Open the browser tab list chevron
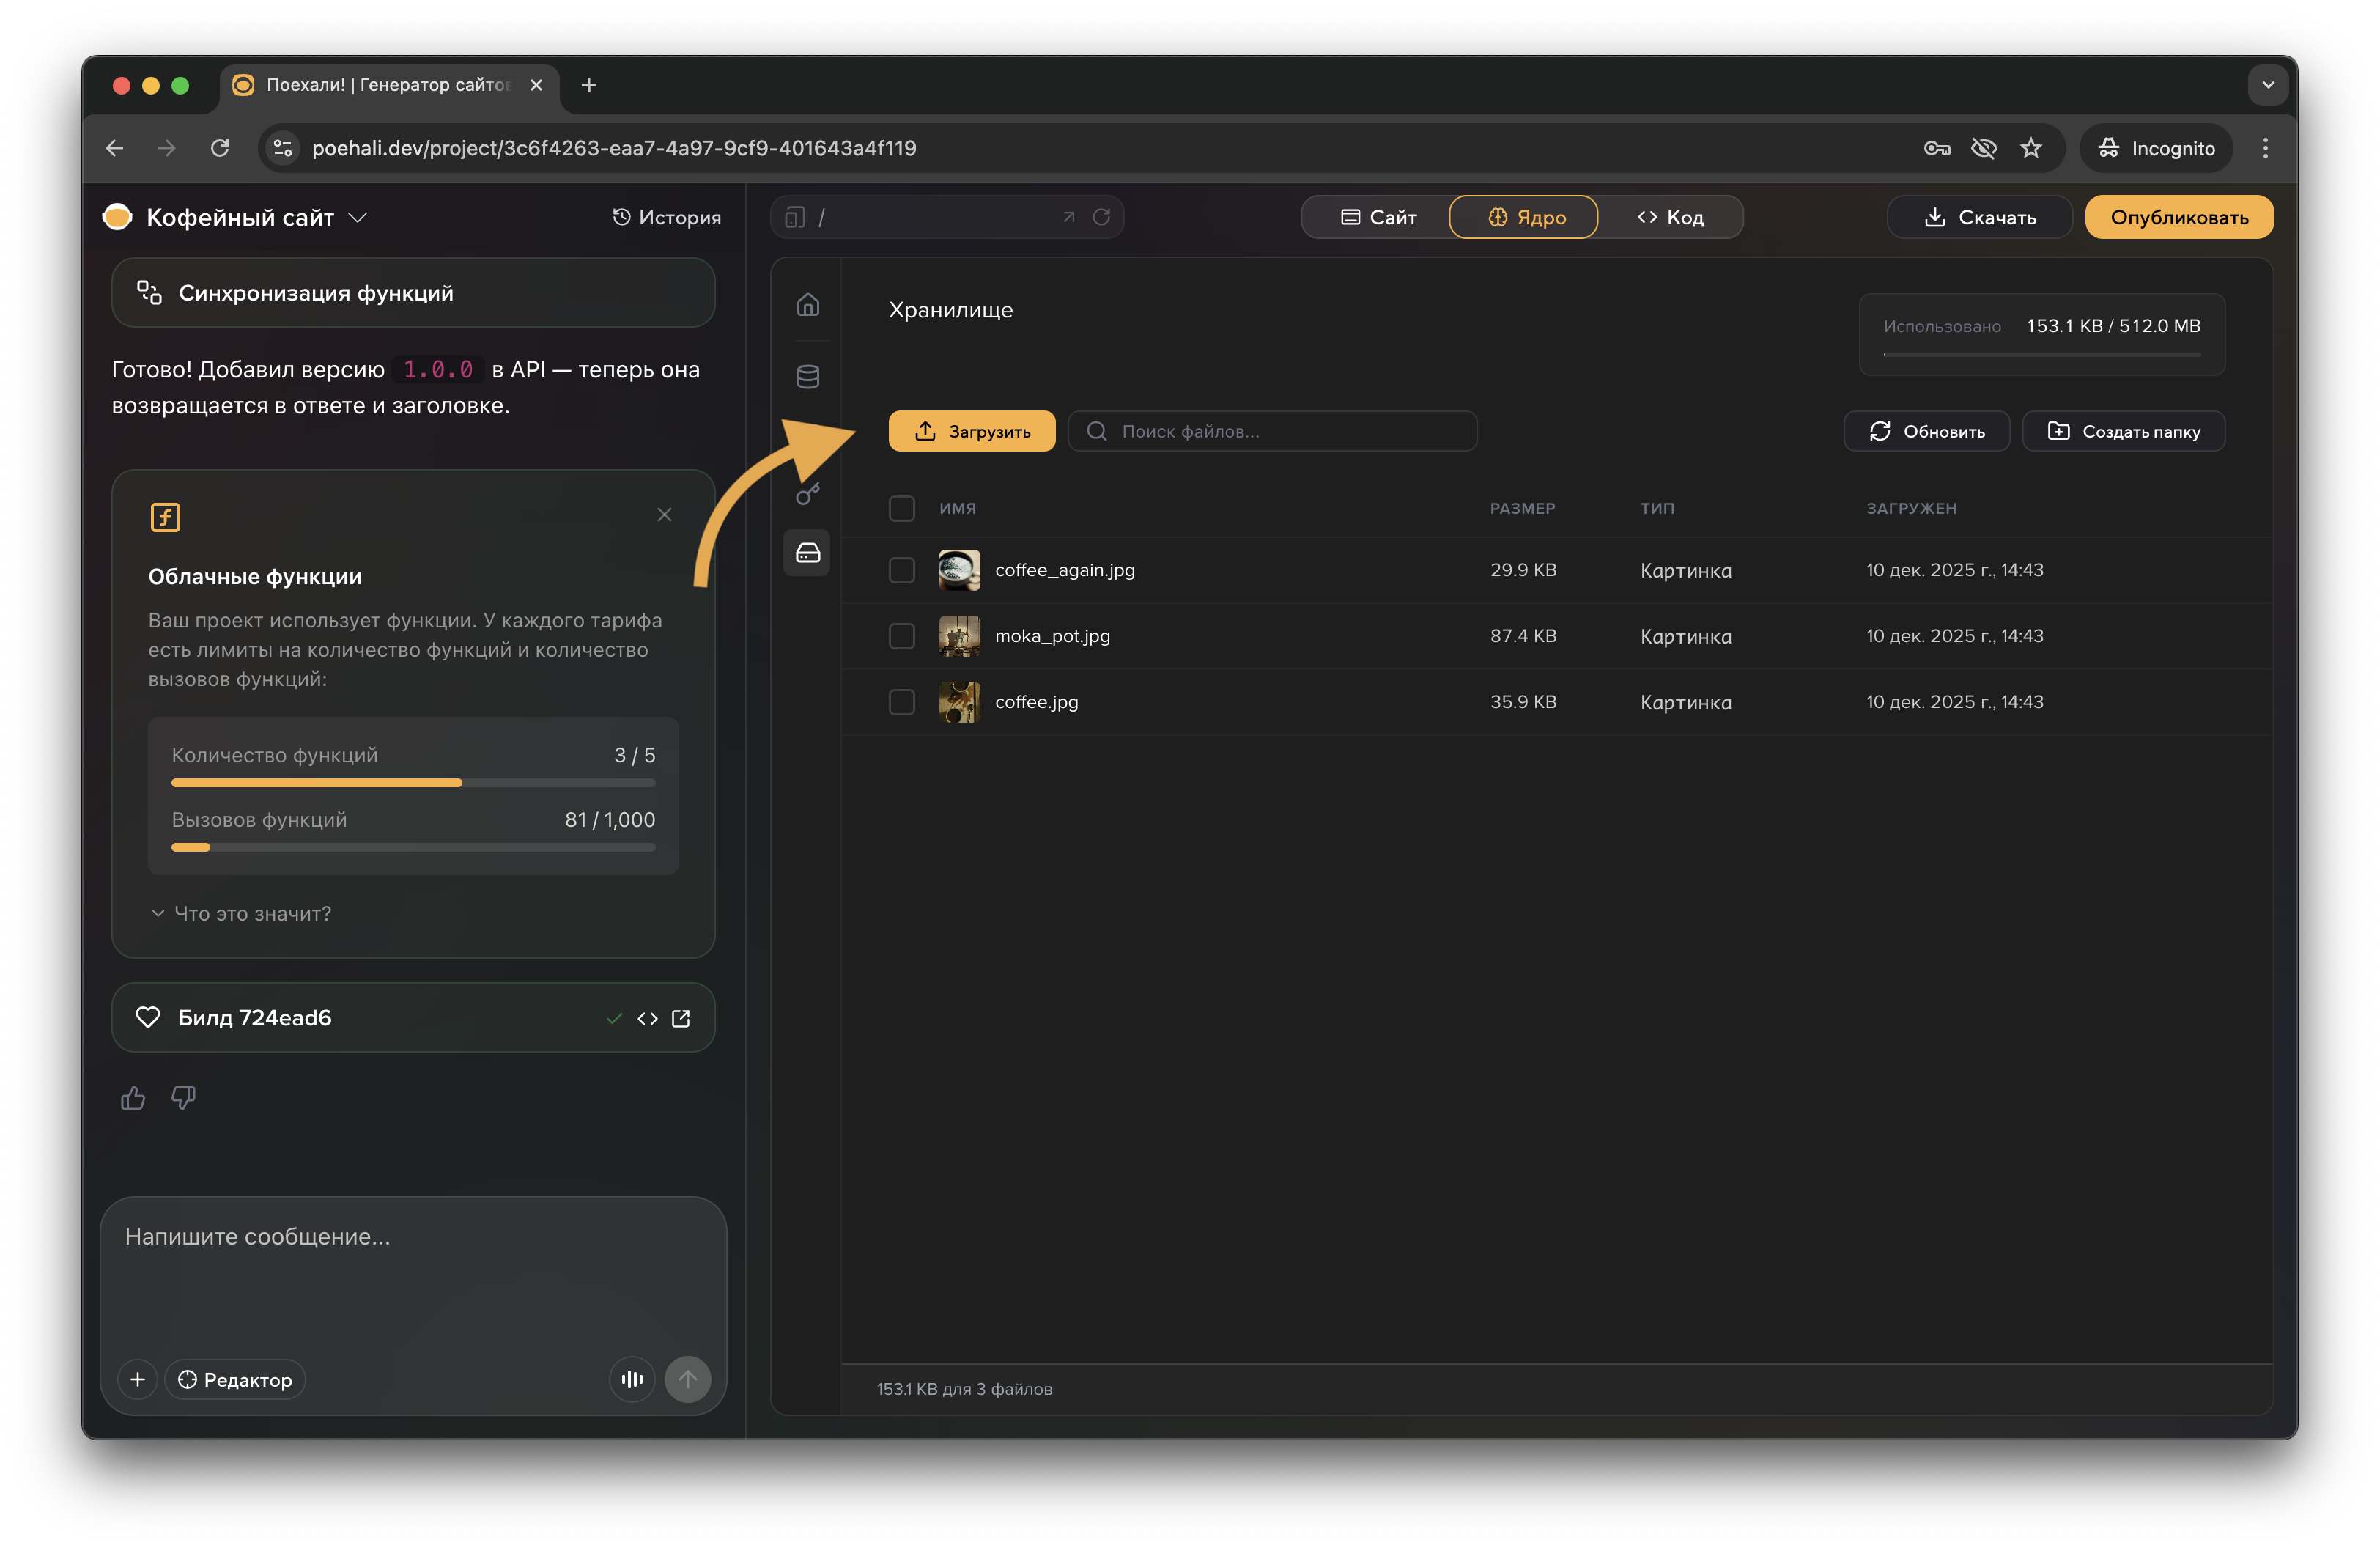Screen dimensions: 2380x1548 [x=2267, y=85]
